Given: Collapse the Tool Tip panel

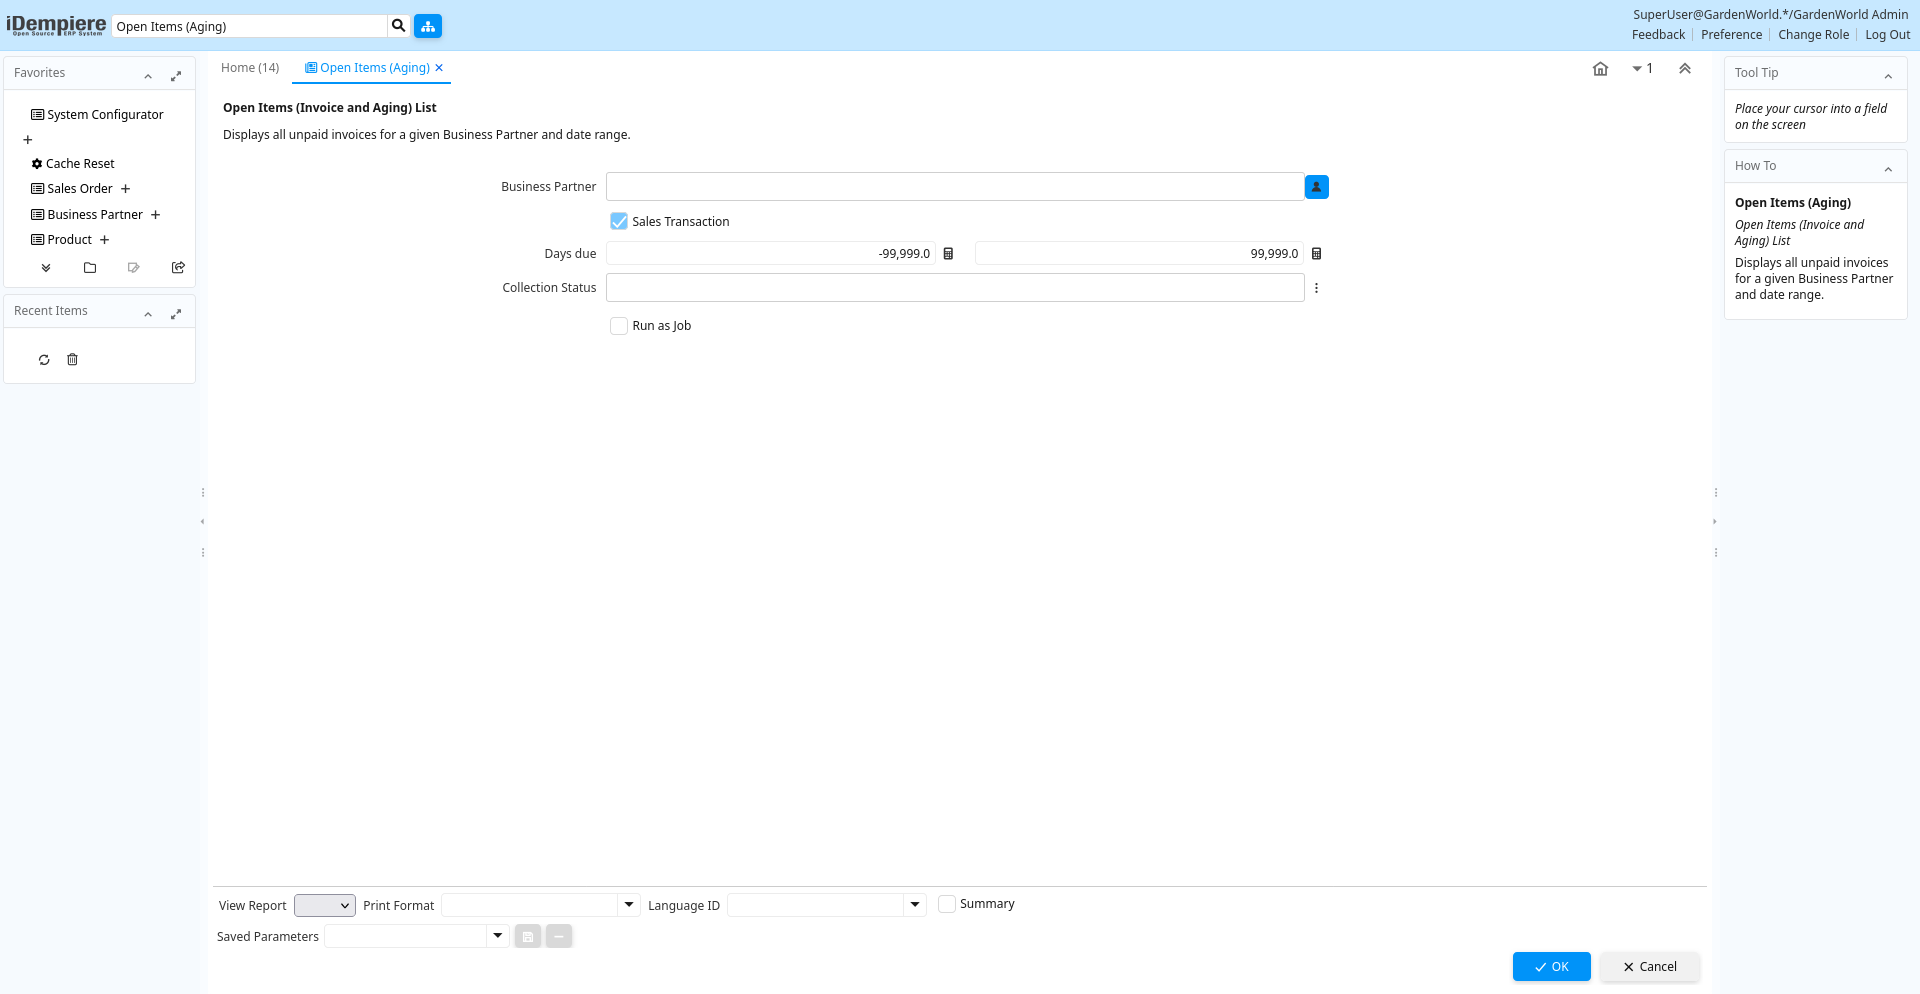Looking at the screenshot, I should (1888, 76).
